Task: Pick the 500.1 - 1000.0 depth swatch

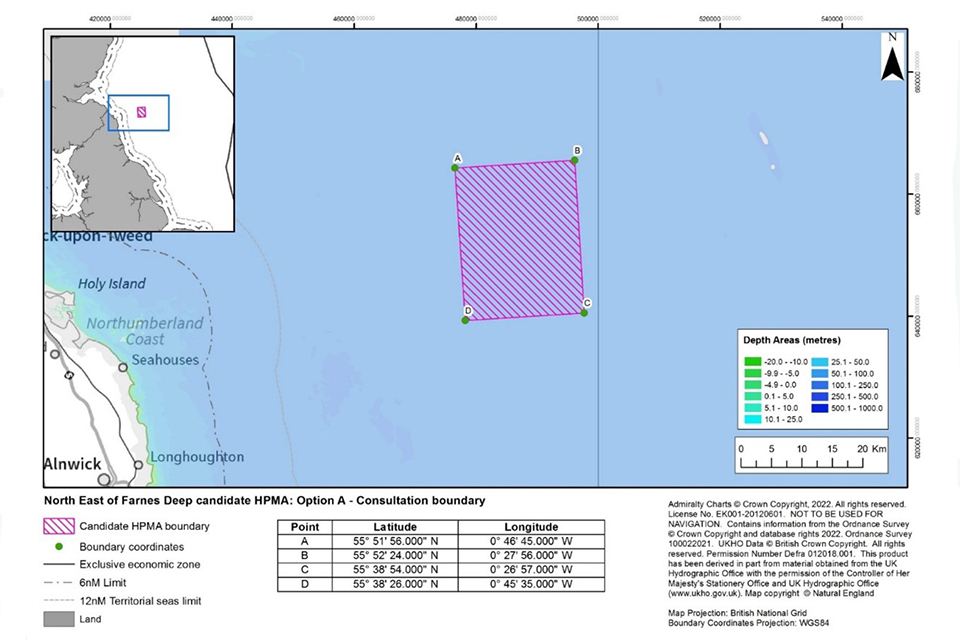Action: [x=818, y=406]
